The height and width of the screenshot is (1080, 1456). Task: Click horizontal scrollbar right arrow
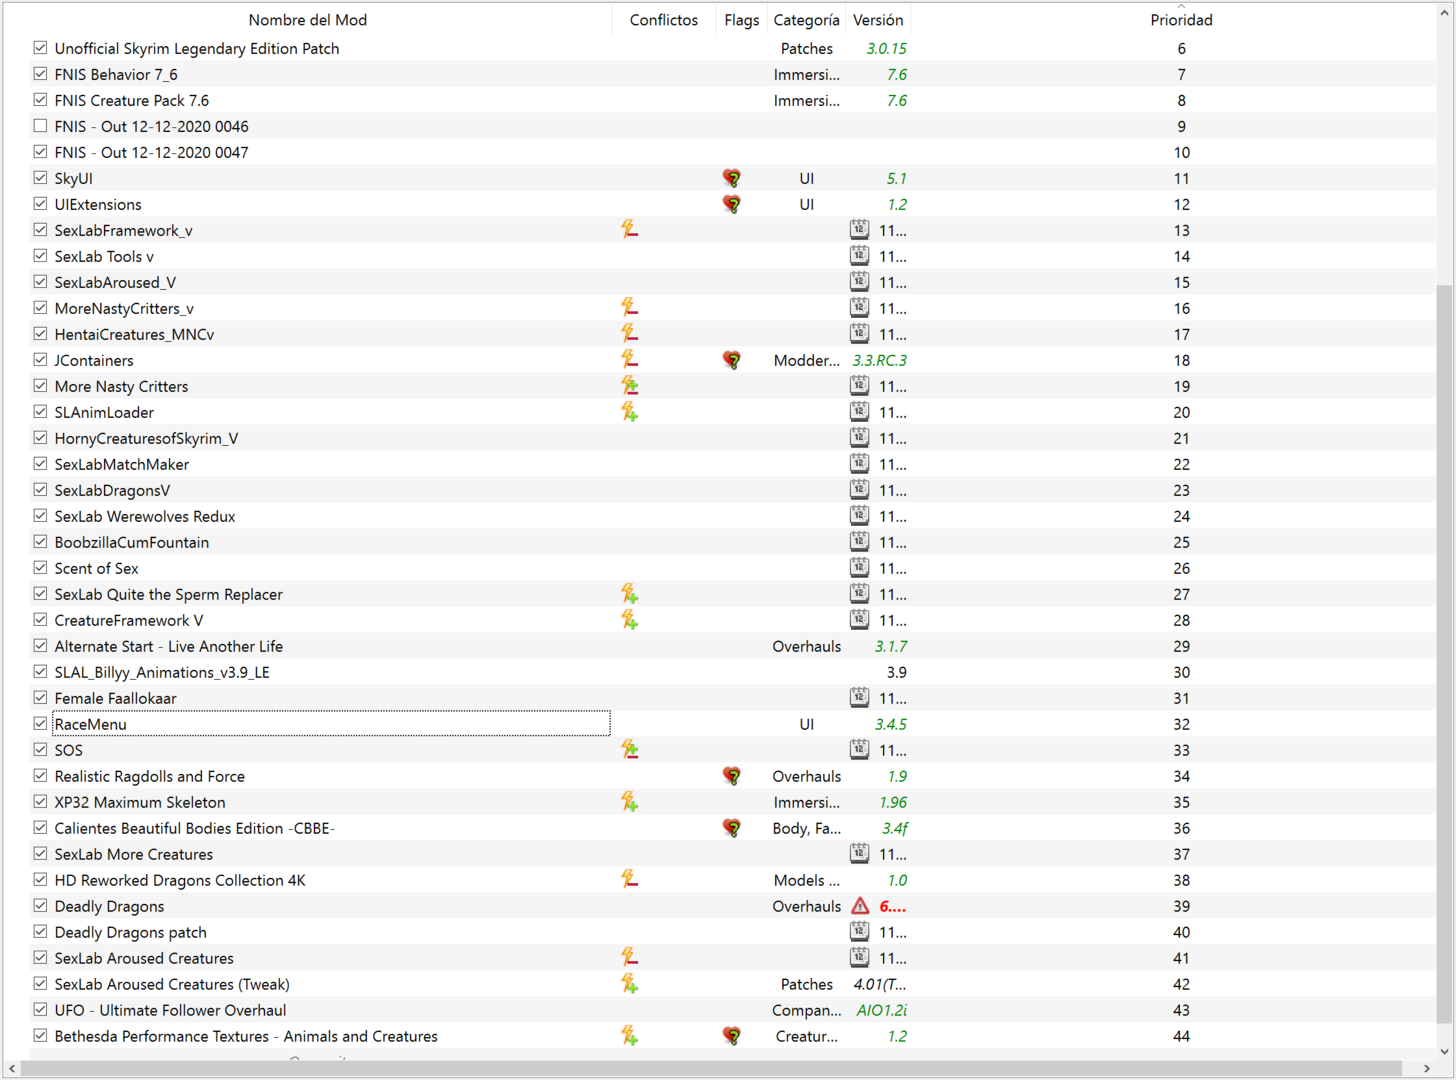1427,1069
